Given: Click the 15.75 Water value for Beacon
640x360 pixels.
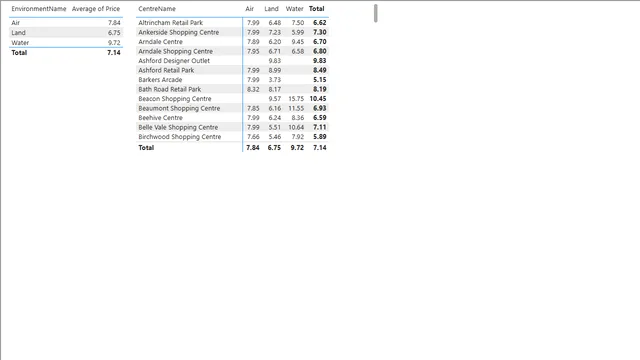Looking at the screenshot, I should tap(296, 99).
